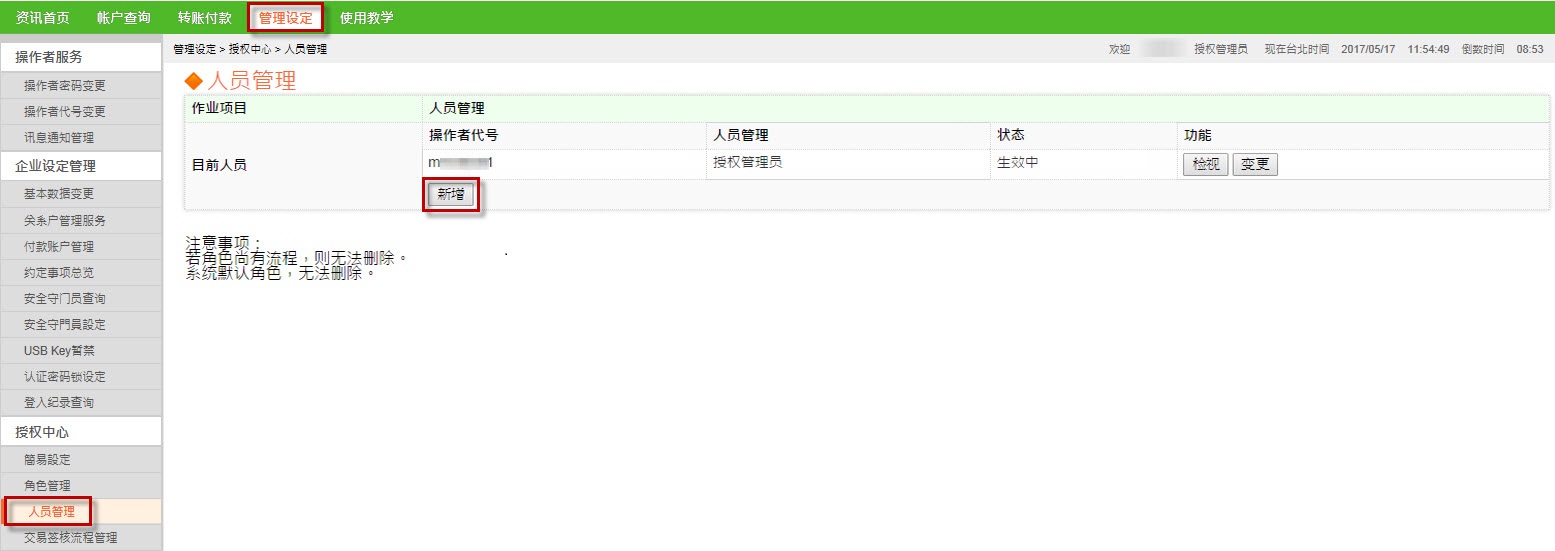The width and height of the screenshot is (1555, 551).
Task: Open 认证密码锁设定 in the sidebar
Action: [x=65, y=377]
